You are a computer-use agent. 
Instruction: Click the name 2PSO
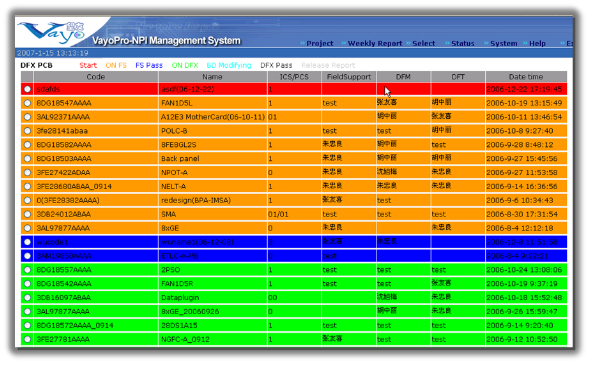point(171,270)
